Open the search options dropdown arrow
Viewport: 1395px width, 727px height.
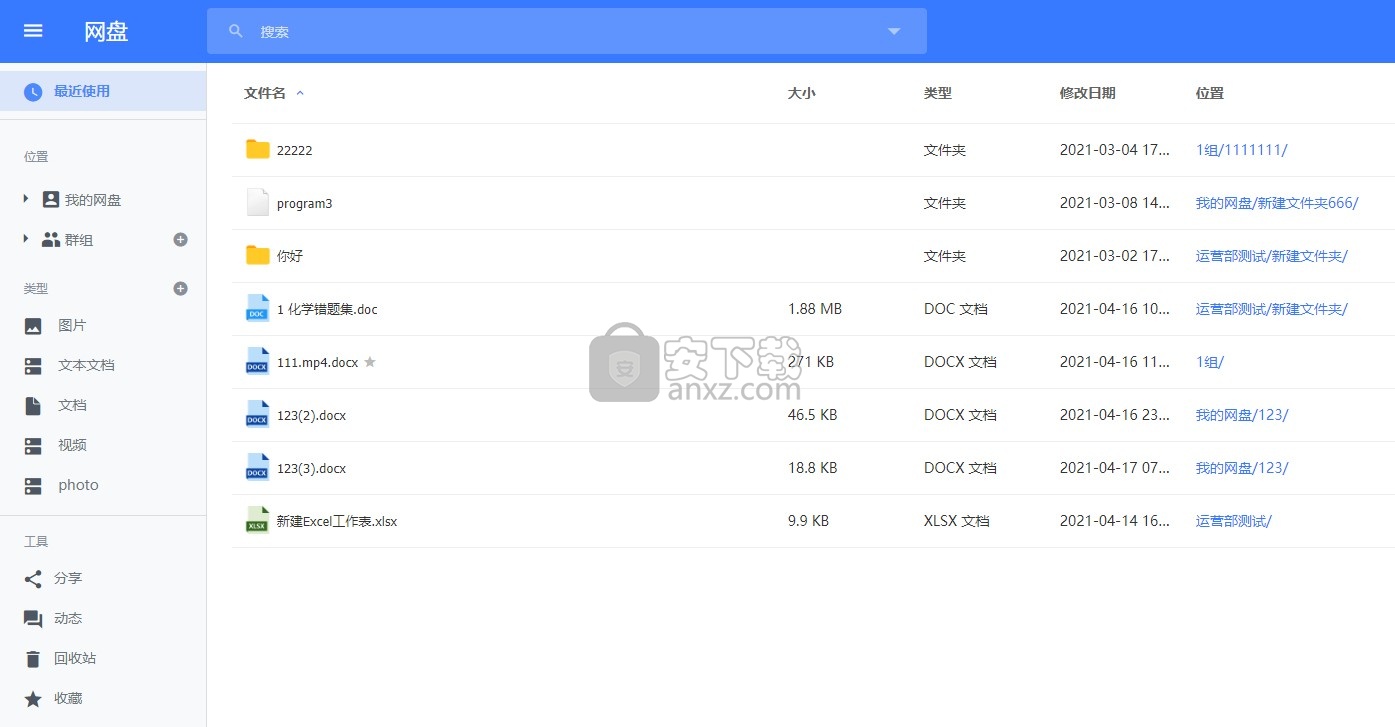click(x=894, y=31)
